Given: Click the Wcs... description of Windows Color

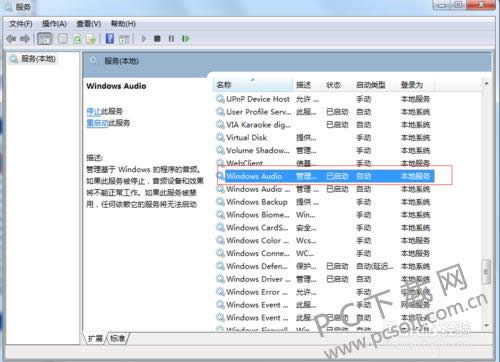Looking at the screenshot, I should point(306,240).
